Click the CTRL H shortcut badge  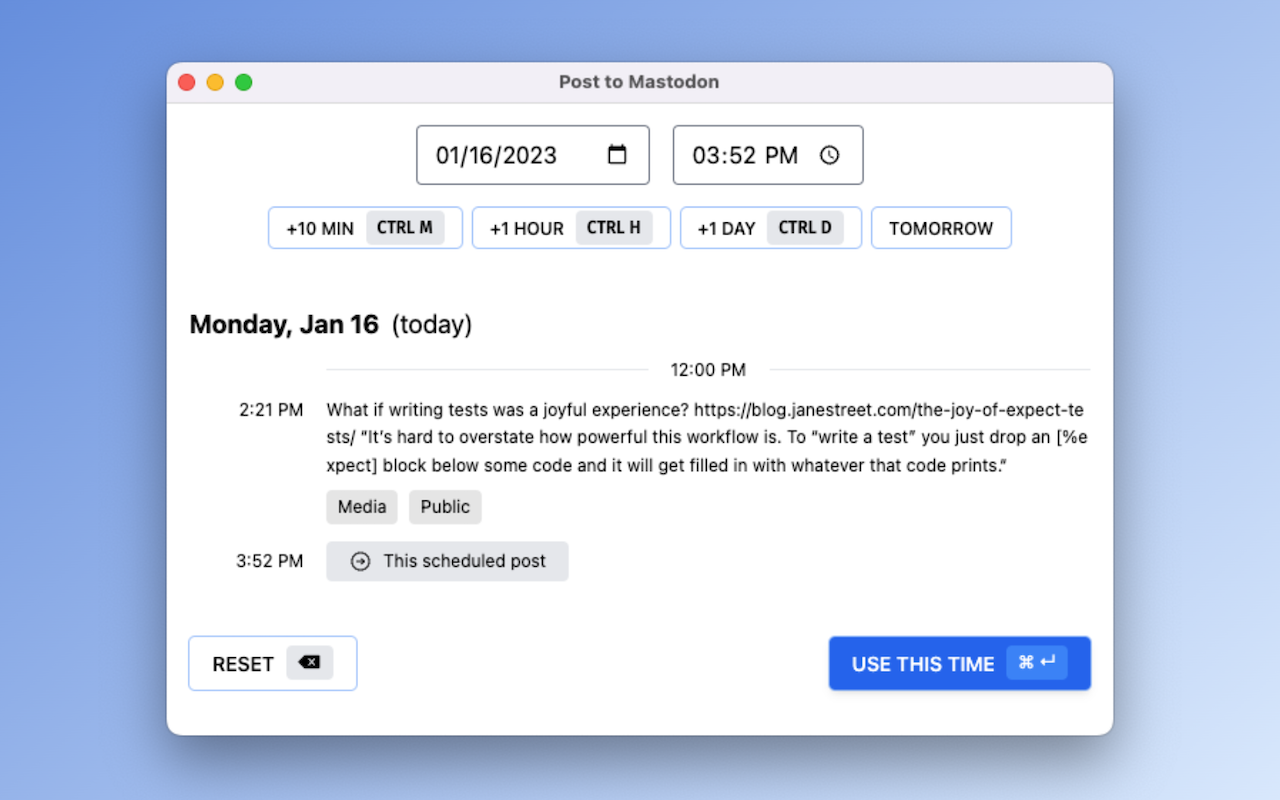[x=614, y=227]
